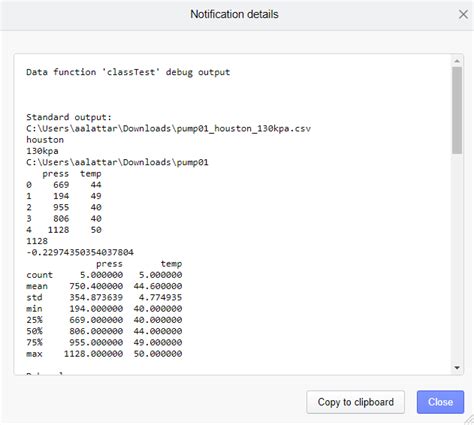474x425 pixels.
Task: Click the 'Data function 'classTest' debug output' line
Action: click(x=128, y=72)
